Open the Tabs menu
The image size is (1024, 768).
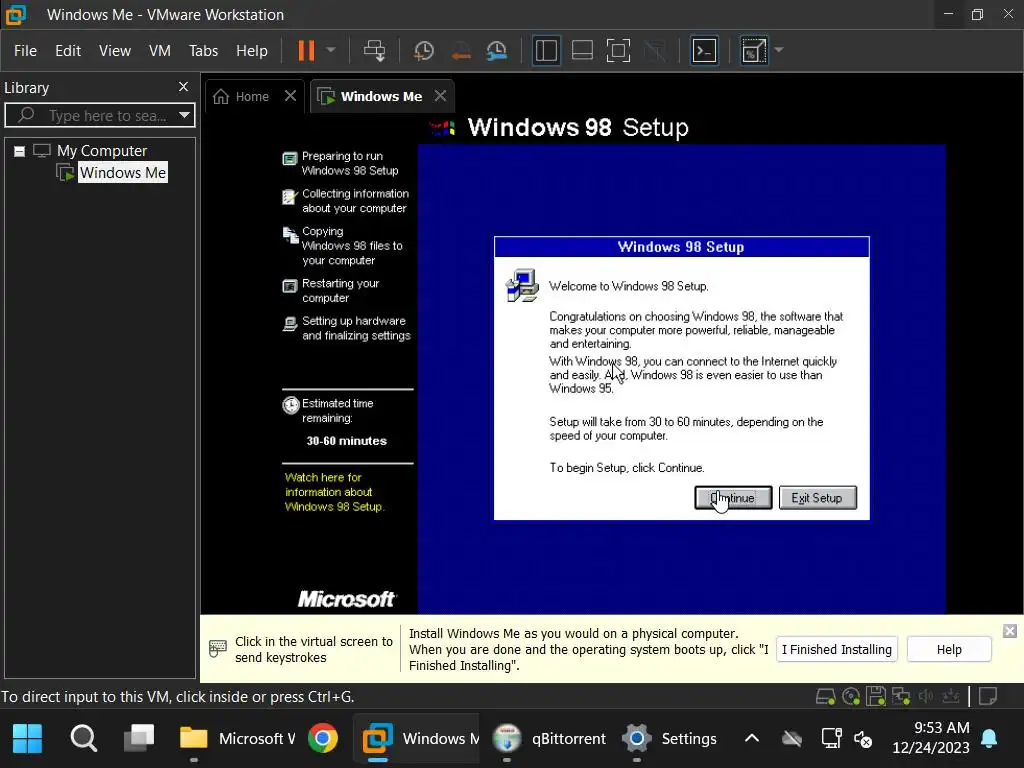coord(203,50)
